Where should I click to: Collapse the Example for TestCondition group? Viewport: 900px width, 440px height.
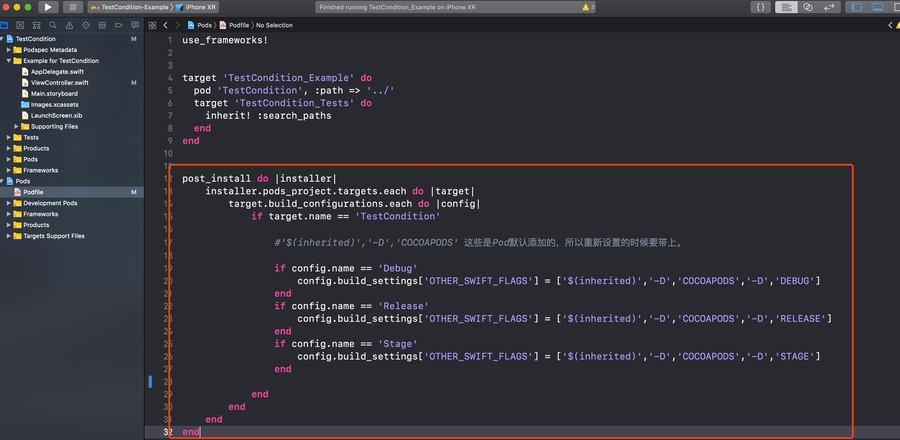tap(8, 61)
